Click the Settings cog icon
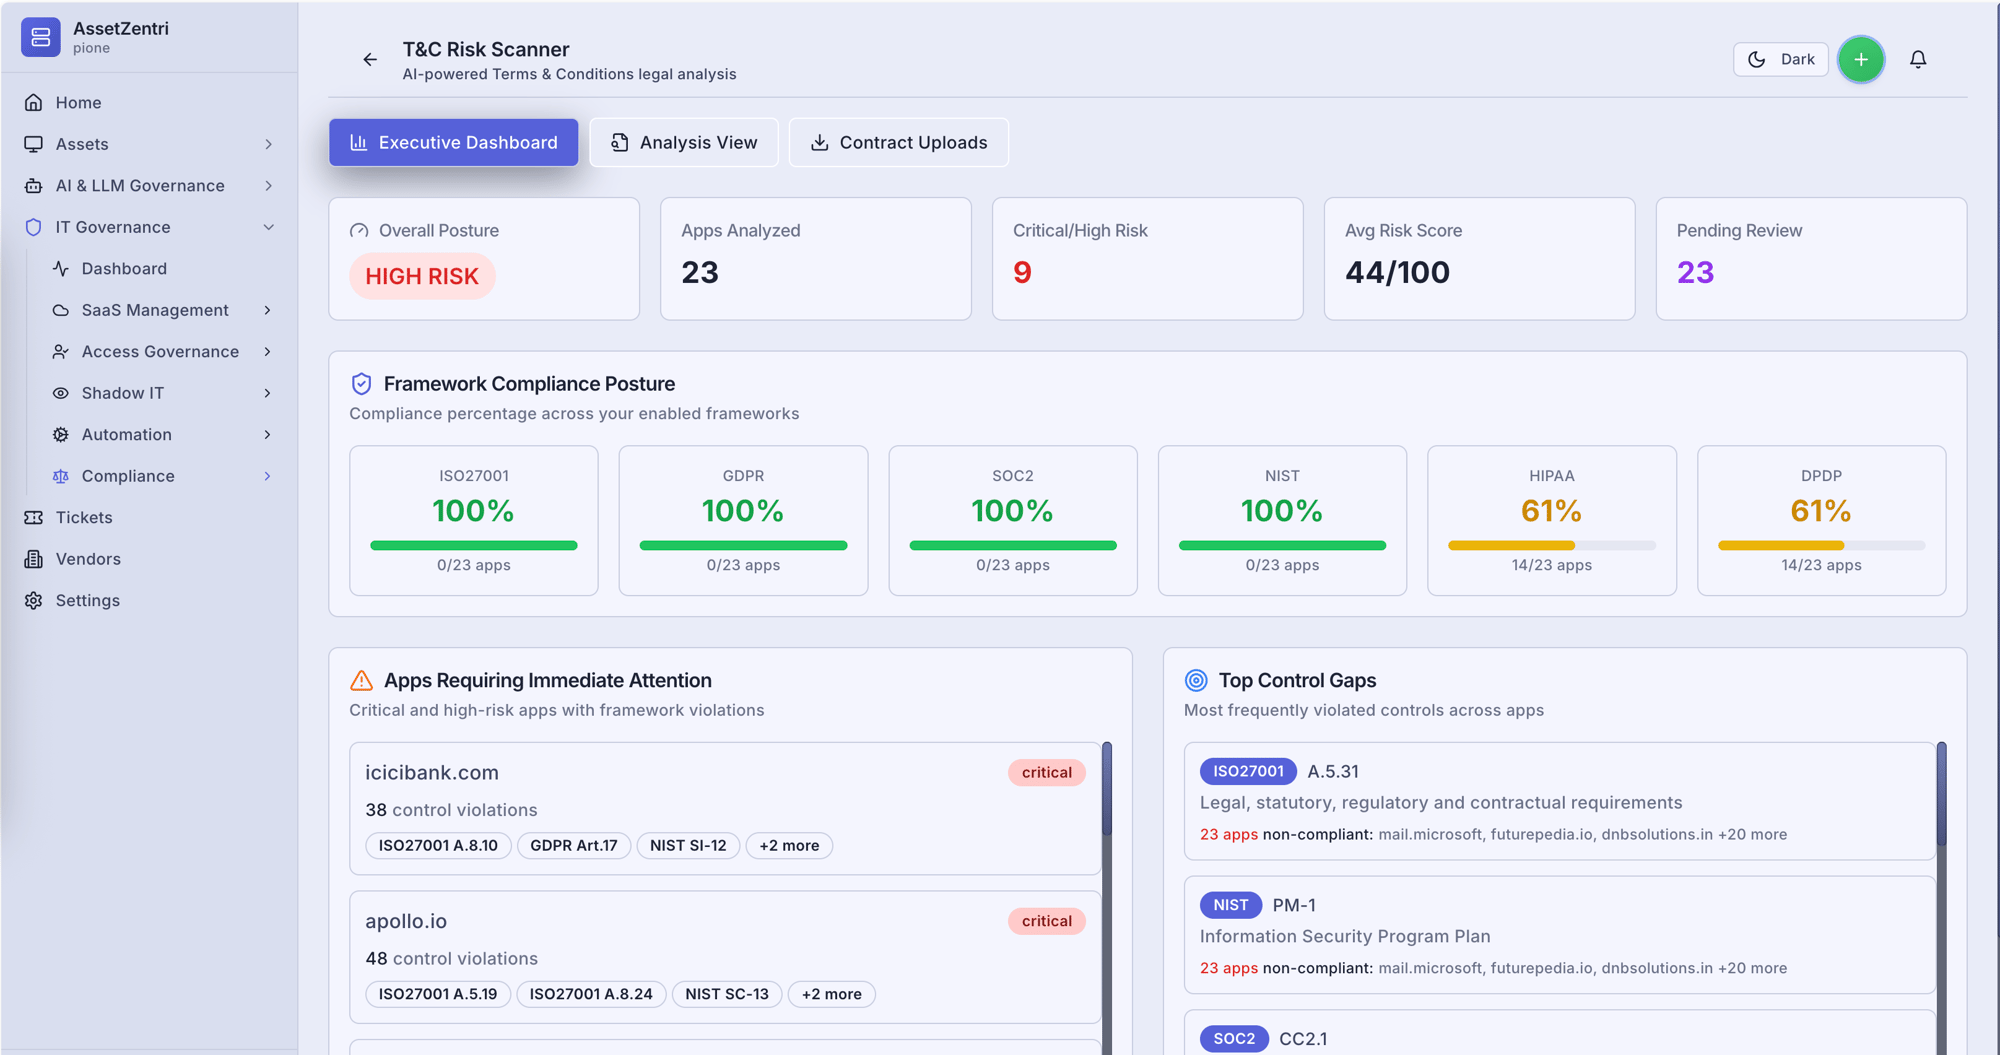Image resolution: width=2000 pixels, height=1055 pixels. [34, 601]
